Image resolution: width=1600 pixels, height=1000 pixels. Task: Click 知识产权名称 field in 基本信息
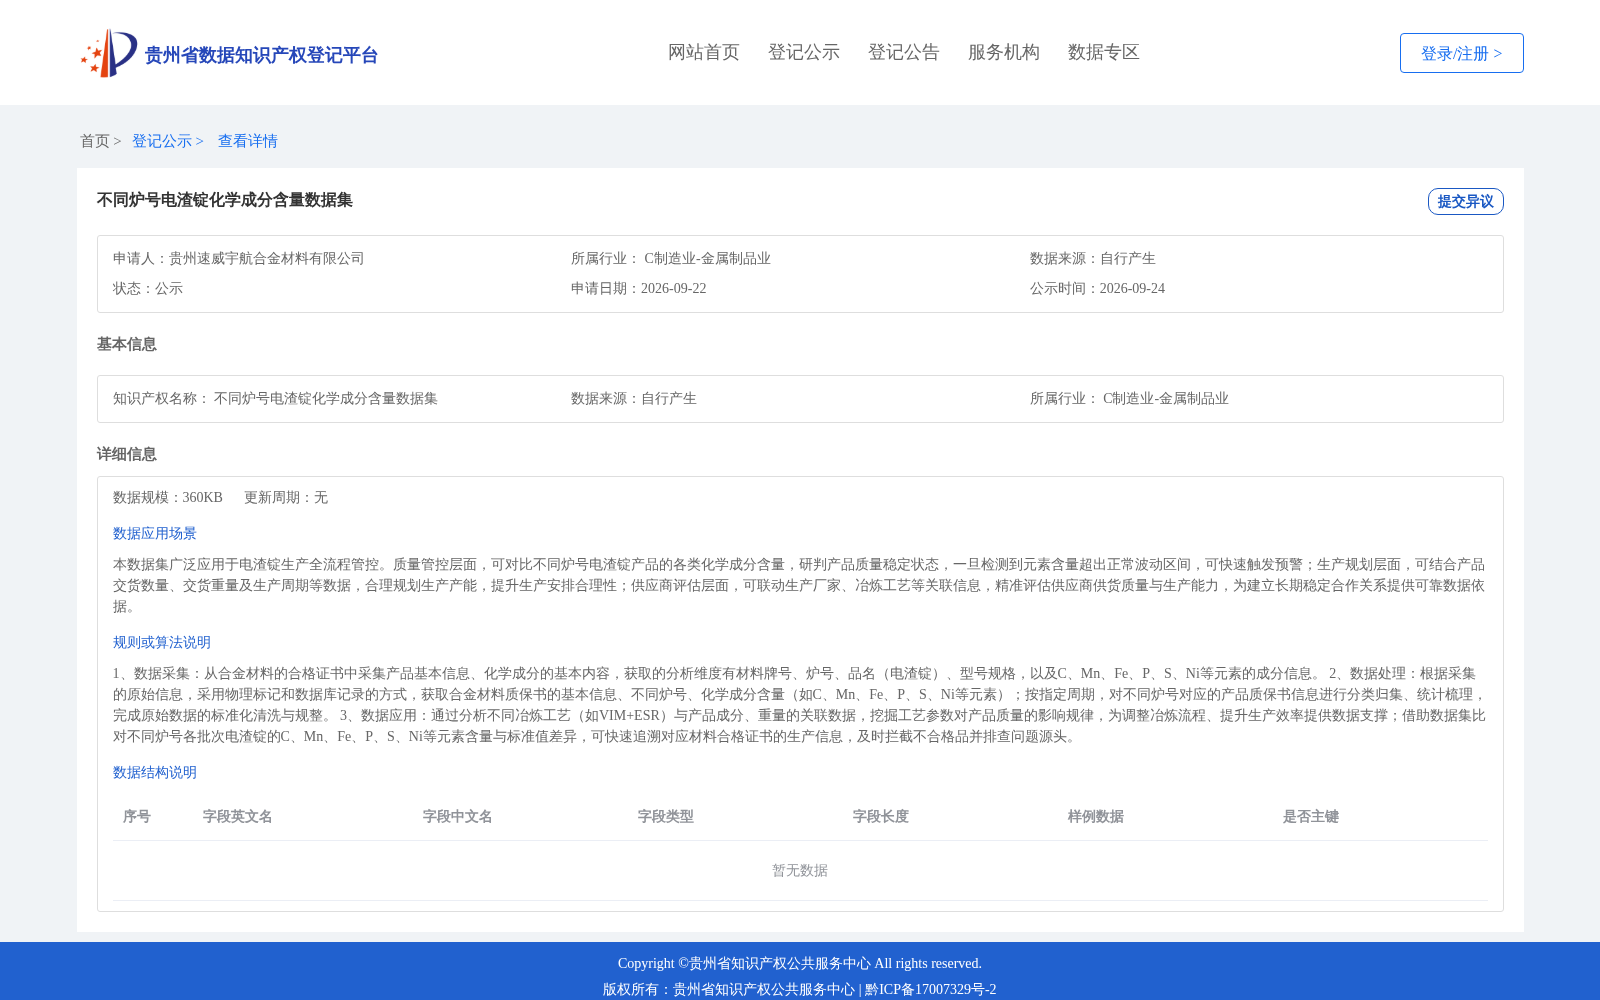[x=276, y=398]
